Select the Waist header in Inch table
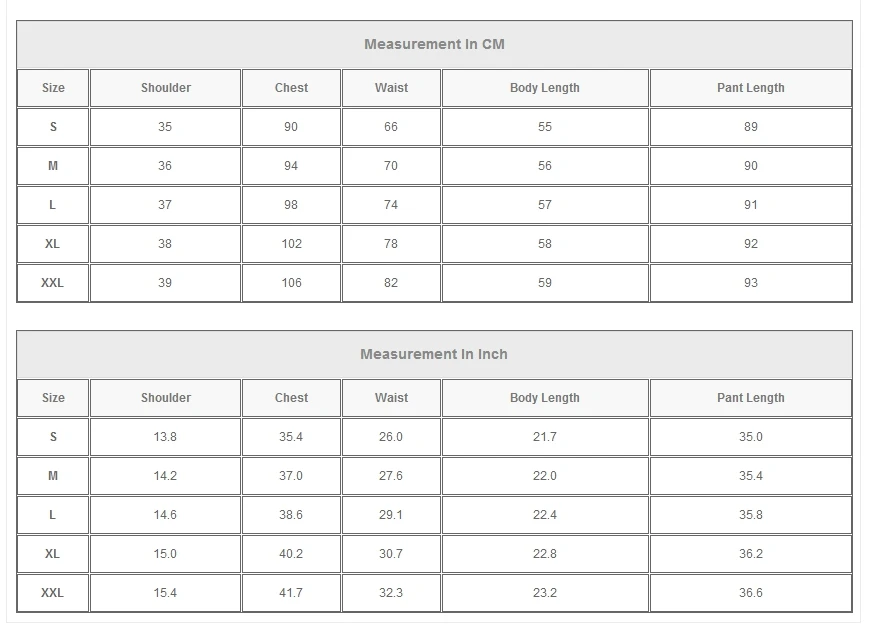The image size is (878, 630). pyautogui.click(x=391, y=398)
